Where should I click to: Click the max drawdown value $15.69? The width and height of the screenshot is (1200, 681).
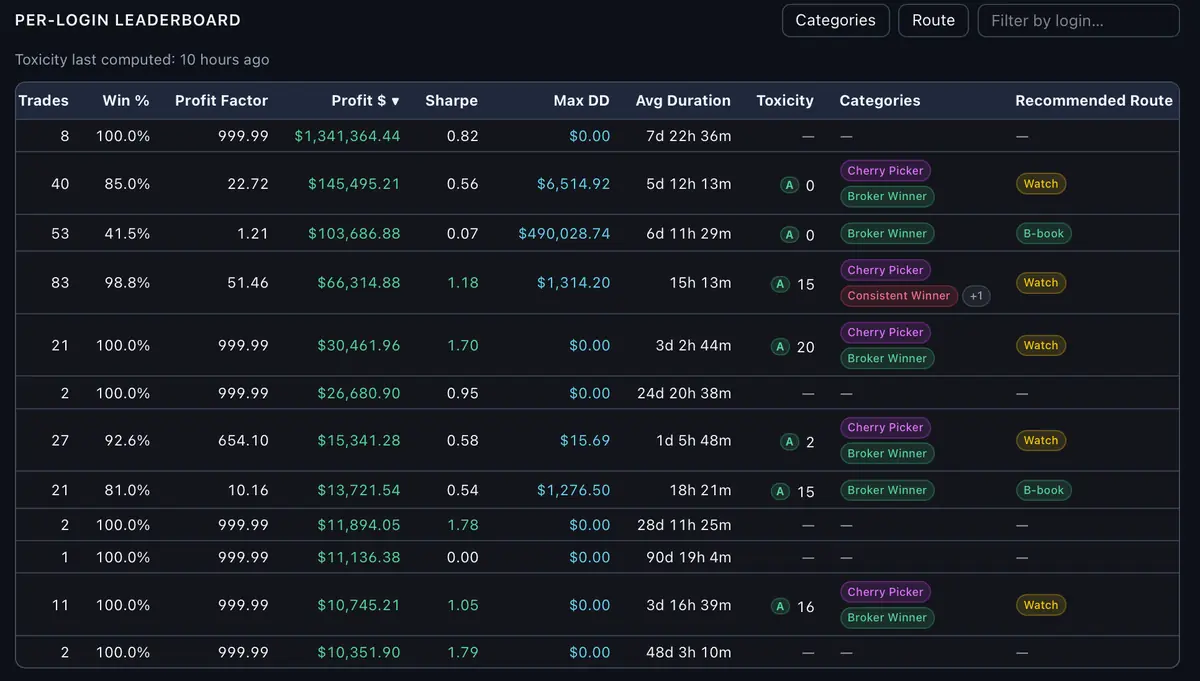pyautogui.click(x=585, y=440)
